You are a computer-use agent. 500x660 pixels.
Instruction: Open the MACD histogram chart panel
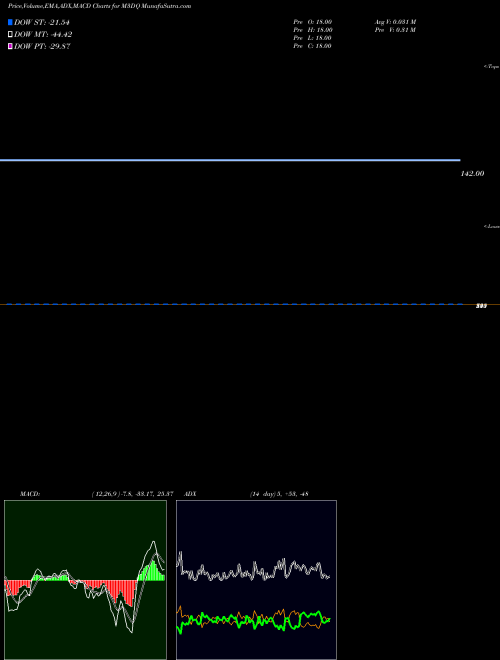pyautogui.click(x=85, y=580)
